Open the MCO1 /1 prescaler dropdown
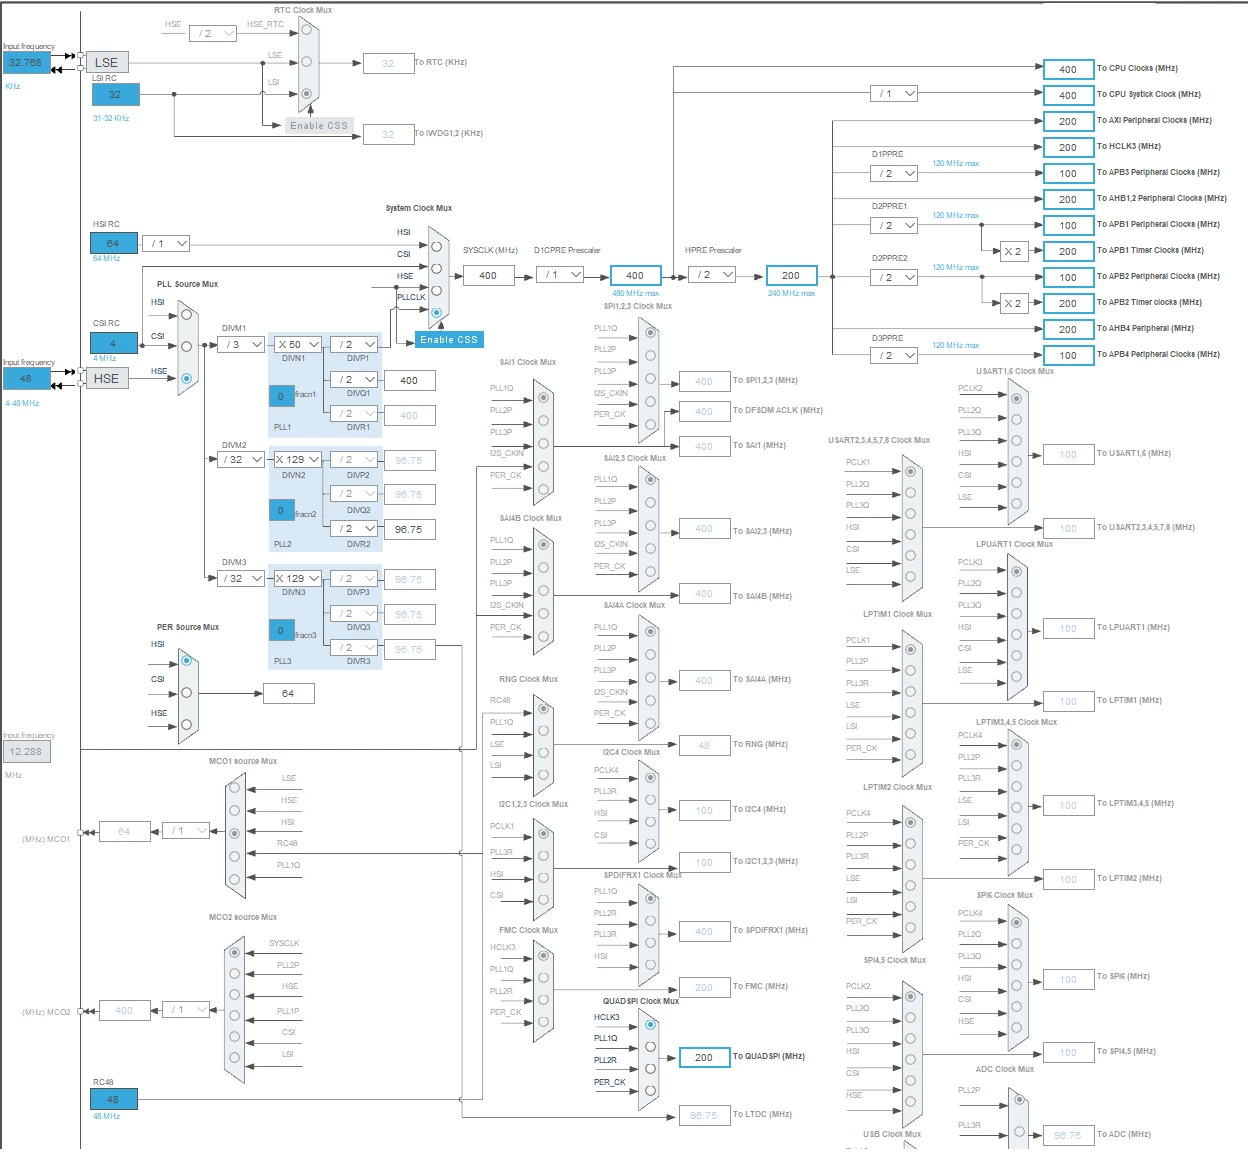The image size is (1248, 1152). tap(186, 831)
